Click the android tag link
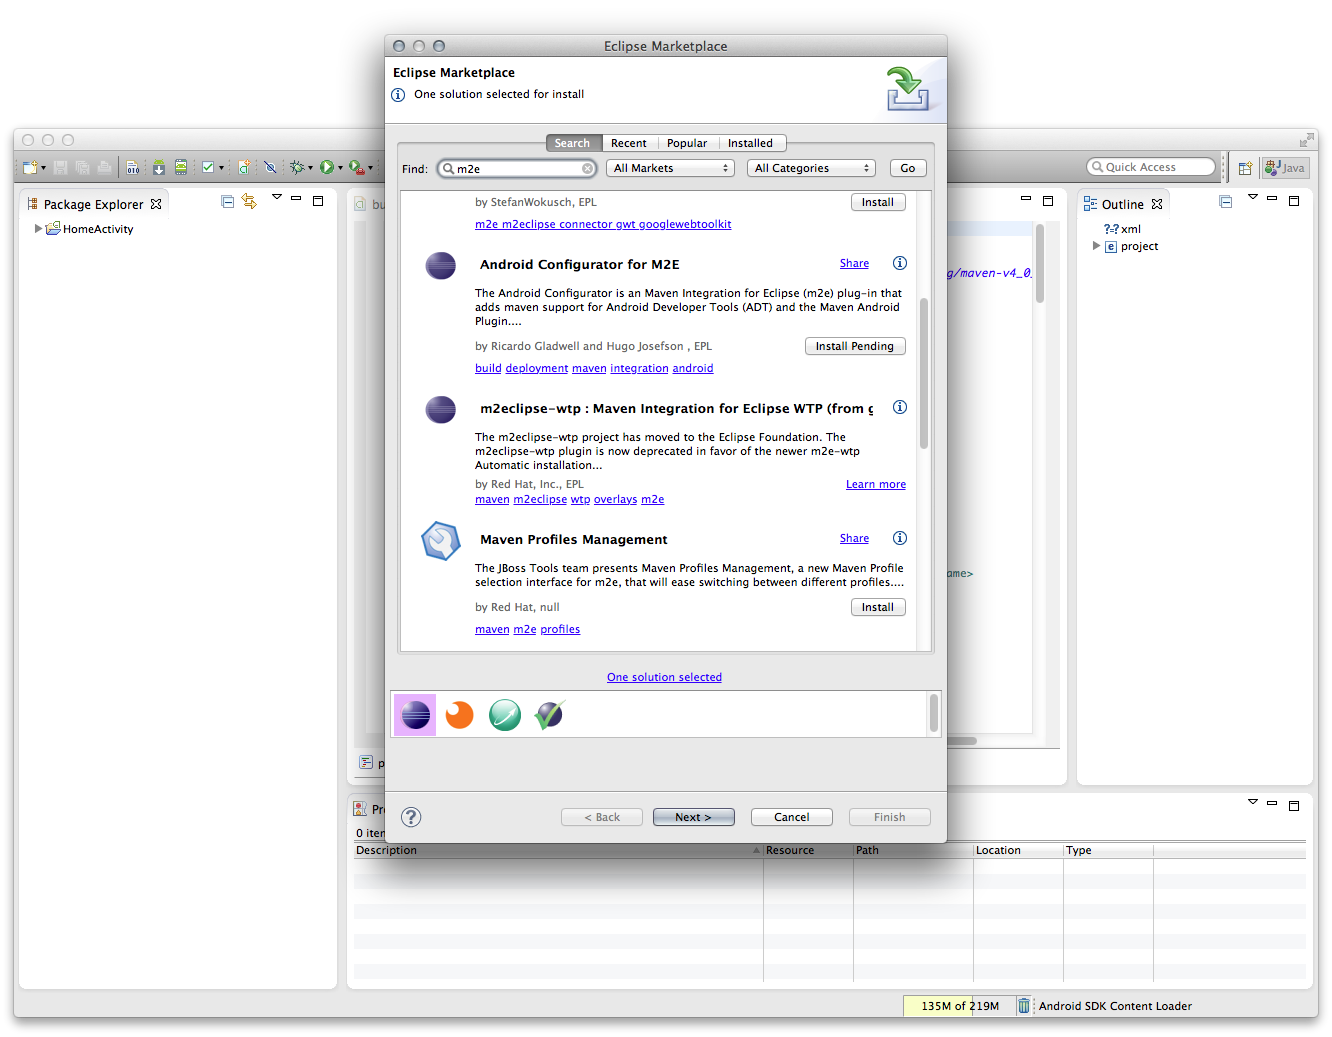This screenshot has height=1037, width=1332. tap(692, 368)
